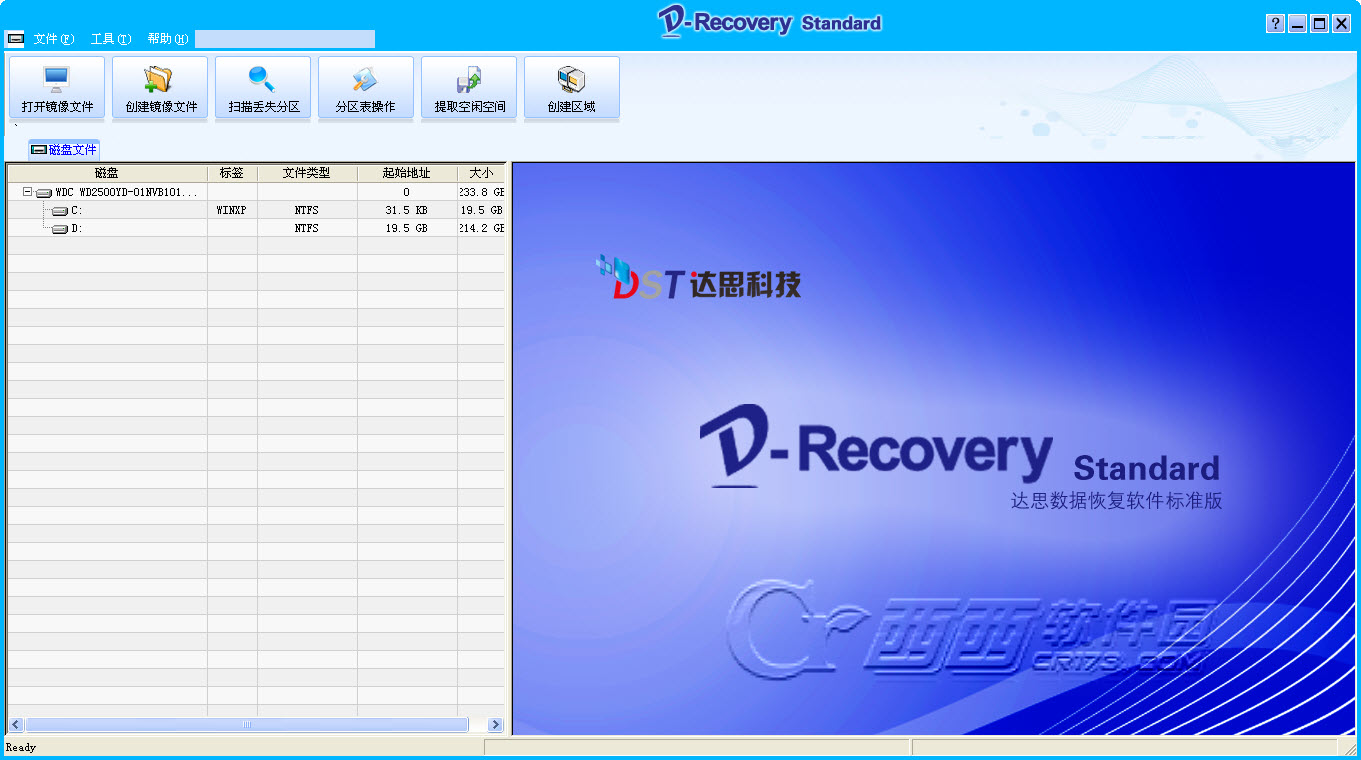Click the 233.8 GB disk size cell

[x=481, y=192]
